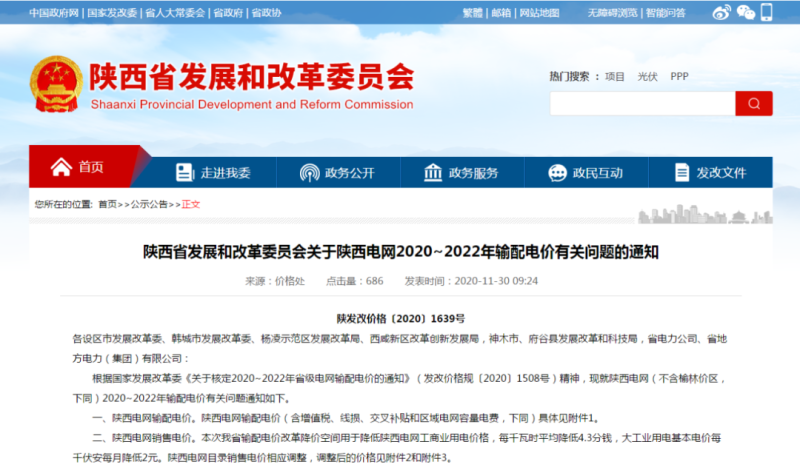Open the 政务公开 navigation tab

pos(338,172)
